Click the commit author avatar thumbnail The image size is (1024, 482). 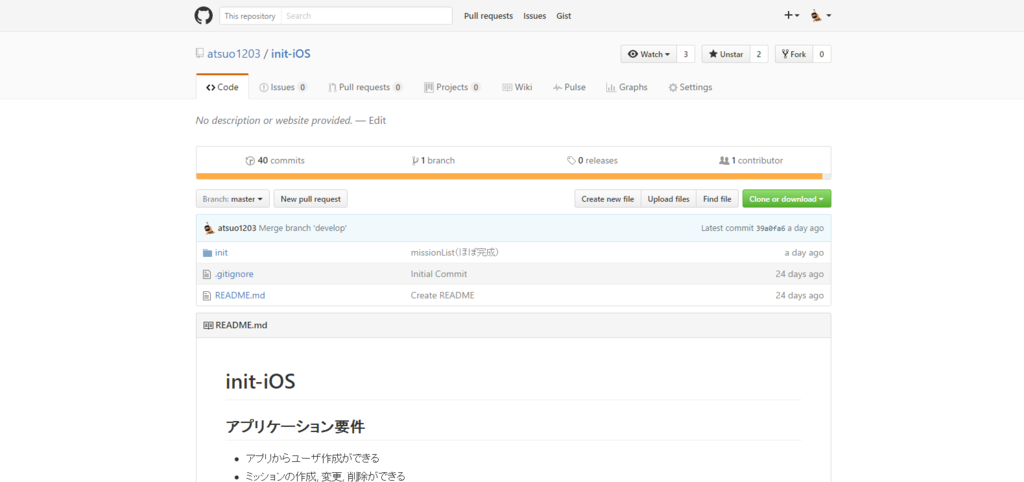point(209,228)
